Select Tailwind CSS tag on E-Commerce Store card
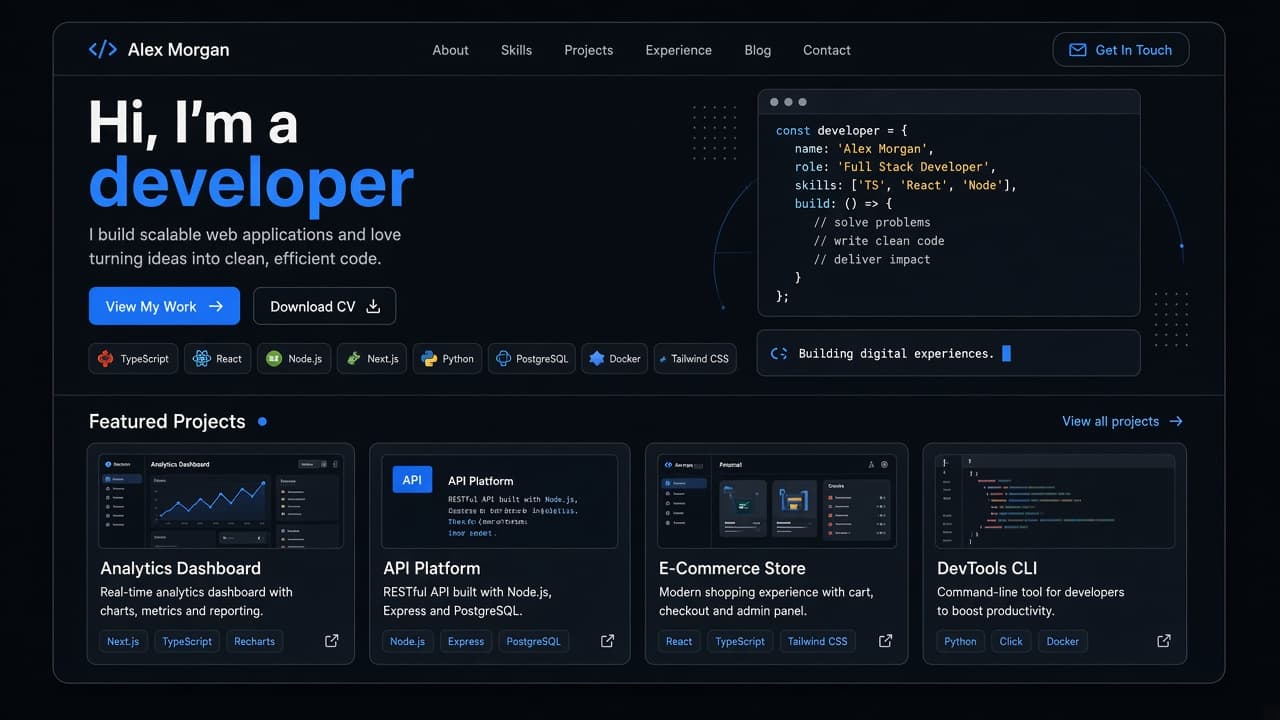The width and height of the screenshot is (1280, 720). [817, 641]
